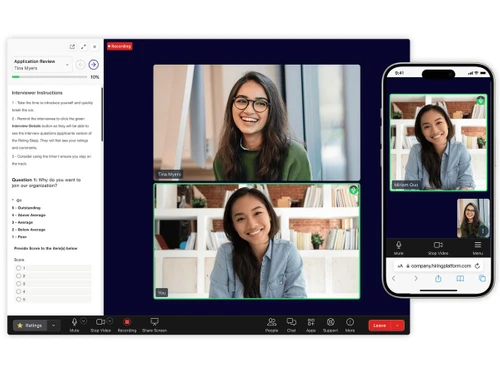Click '4 - Above Average' rating text
This screenshot has height=375, width=500.
coord(29,215)
